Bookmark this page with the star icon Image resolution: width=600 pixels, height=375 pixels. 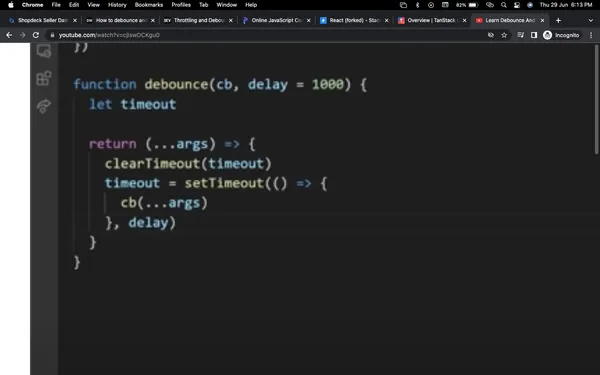[x=504, y=35]
